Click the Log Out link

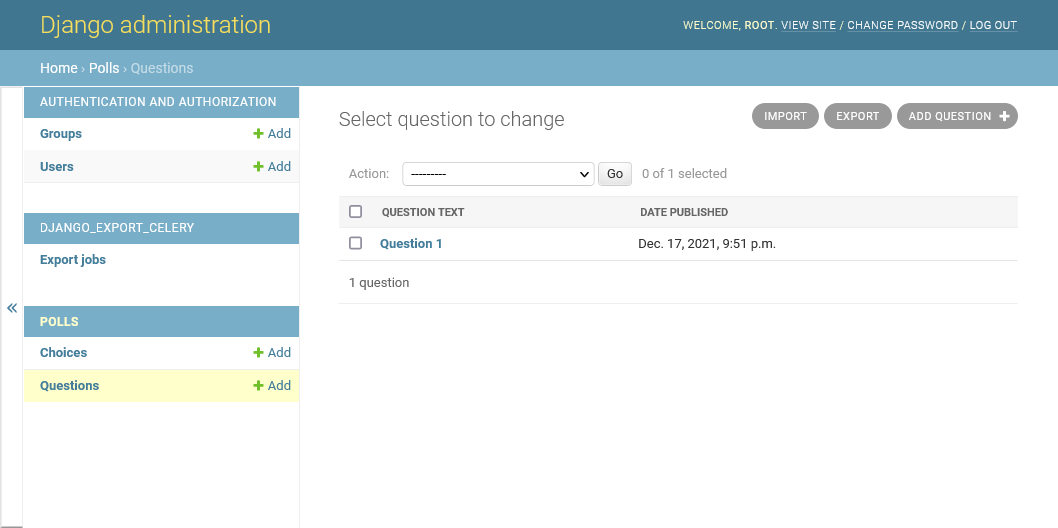coord(993,25)
